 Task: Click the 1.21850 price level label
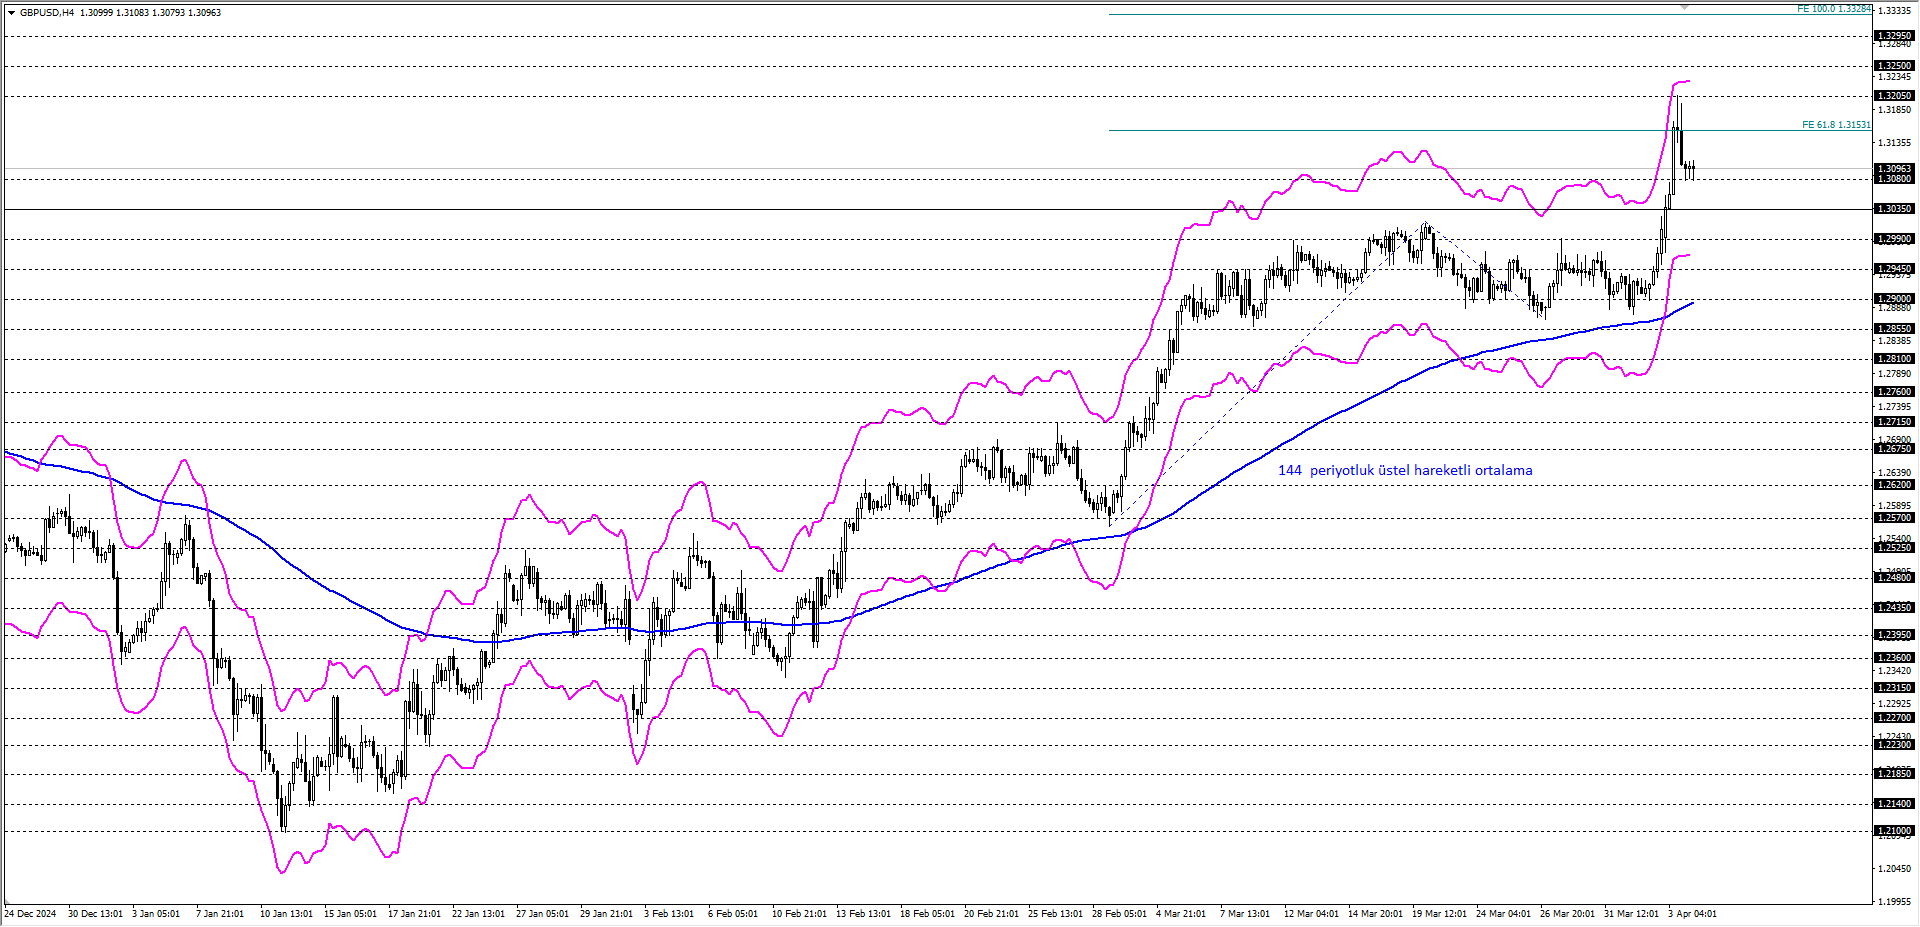(x=1894, y=774)
